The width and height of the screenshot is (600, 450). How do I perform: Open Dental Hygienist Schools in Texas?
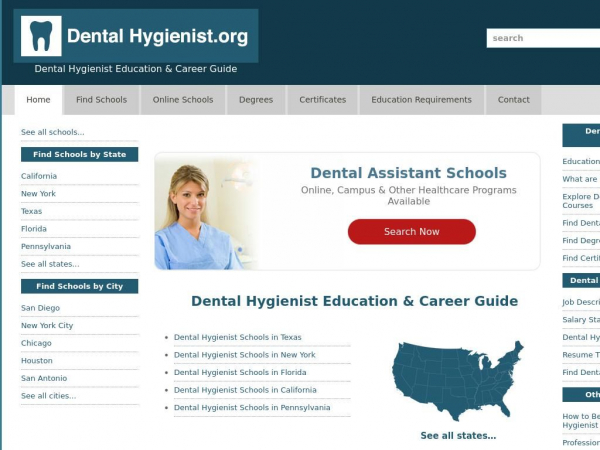238,337
